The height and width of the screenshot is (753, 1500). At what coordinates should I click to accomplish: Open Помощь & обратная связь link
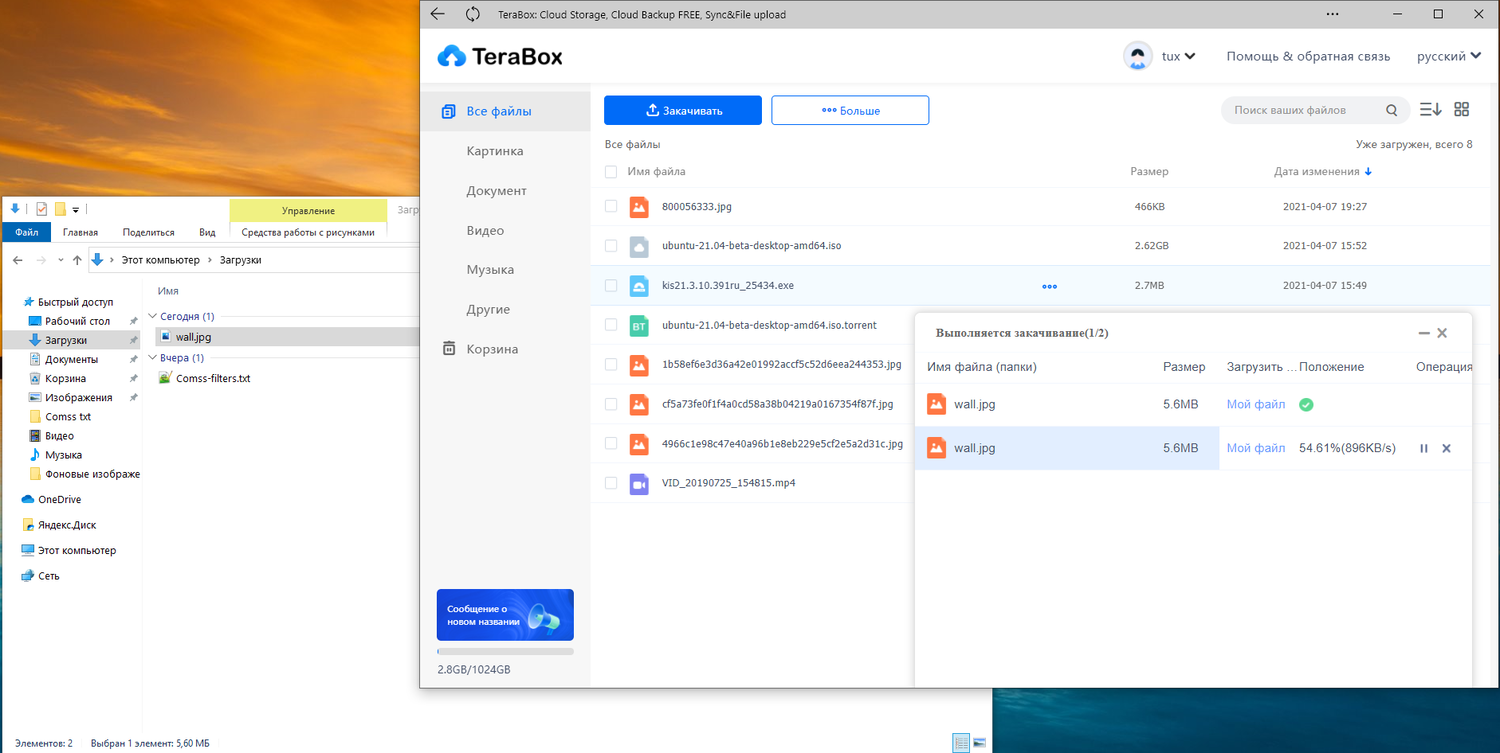tap(1308, 57)
